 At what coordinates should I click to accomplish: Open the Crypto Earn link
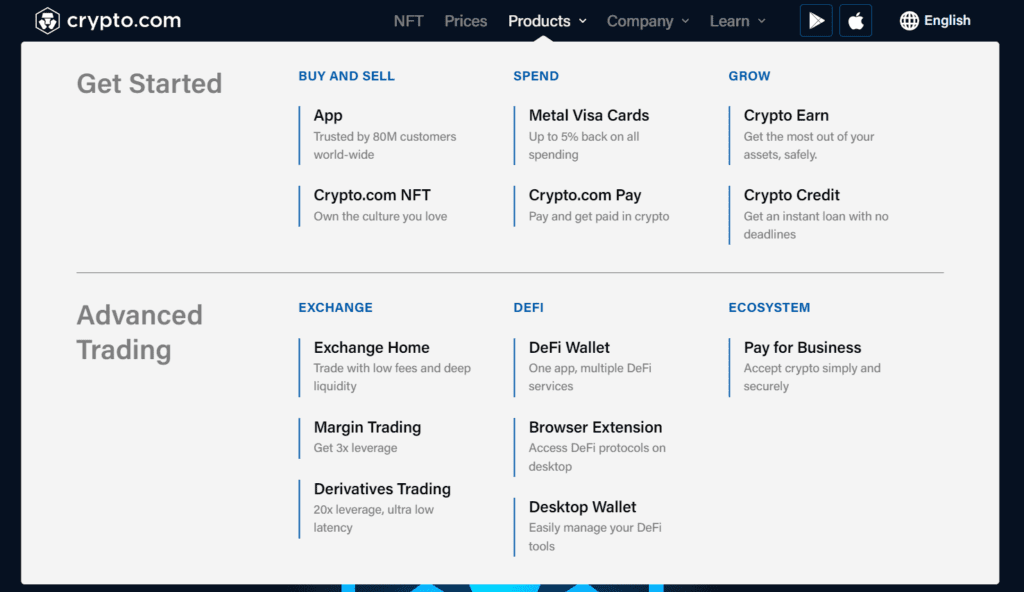[x=786, y=115]
